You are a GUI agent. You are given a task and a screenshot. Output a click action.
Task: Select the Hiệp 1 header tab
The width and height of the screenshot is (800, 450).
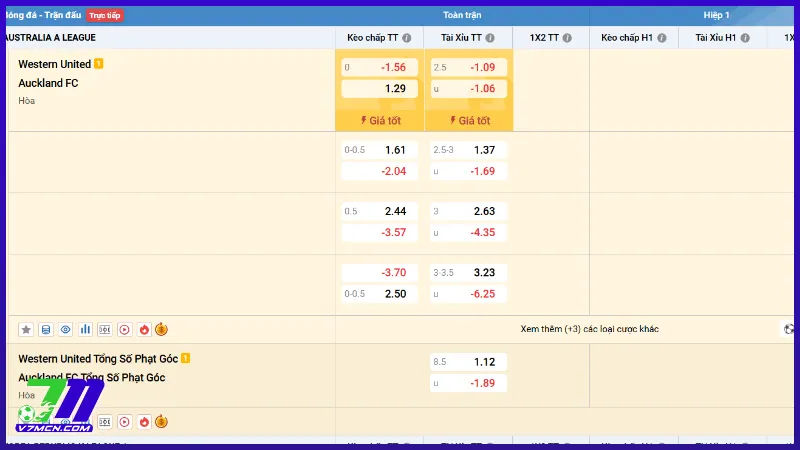click(x=716, y=15)
